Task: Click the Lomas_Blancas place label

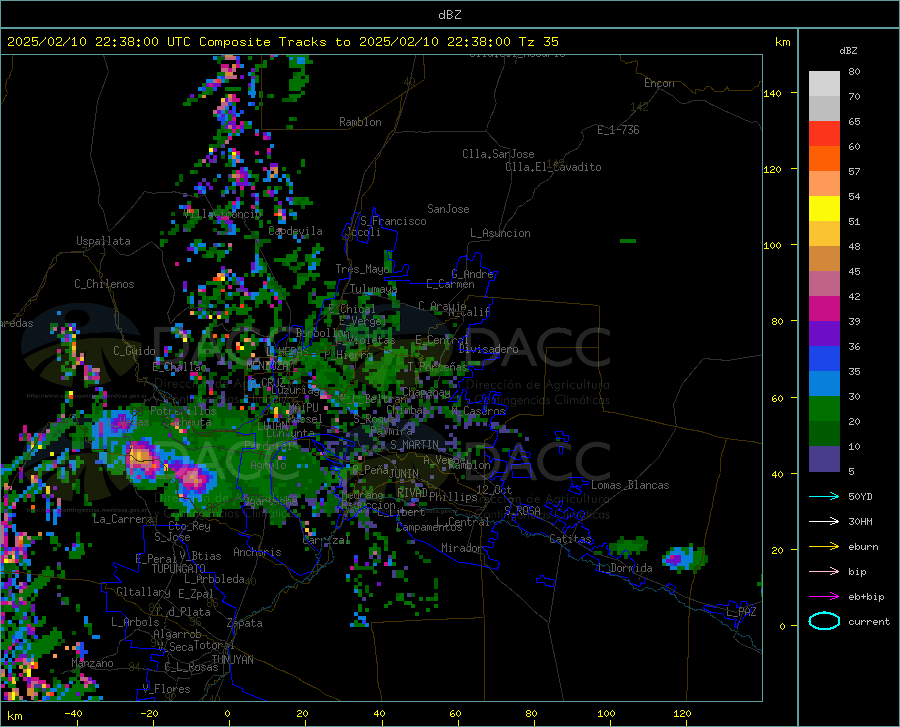Action: [x=630, y=485]
